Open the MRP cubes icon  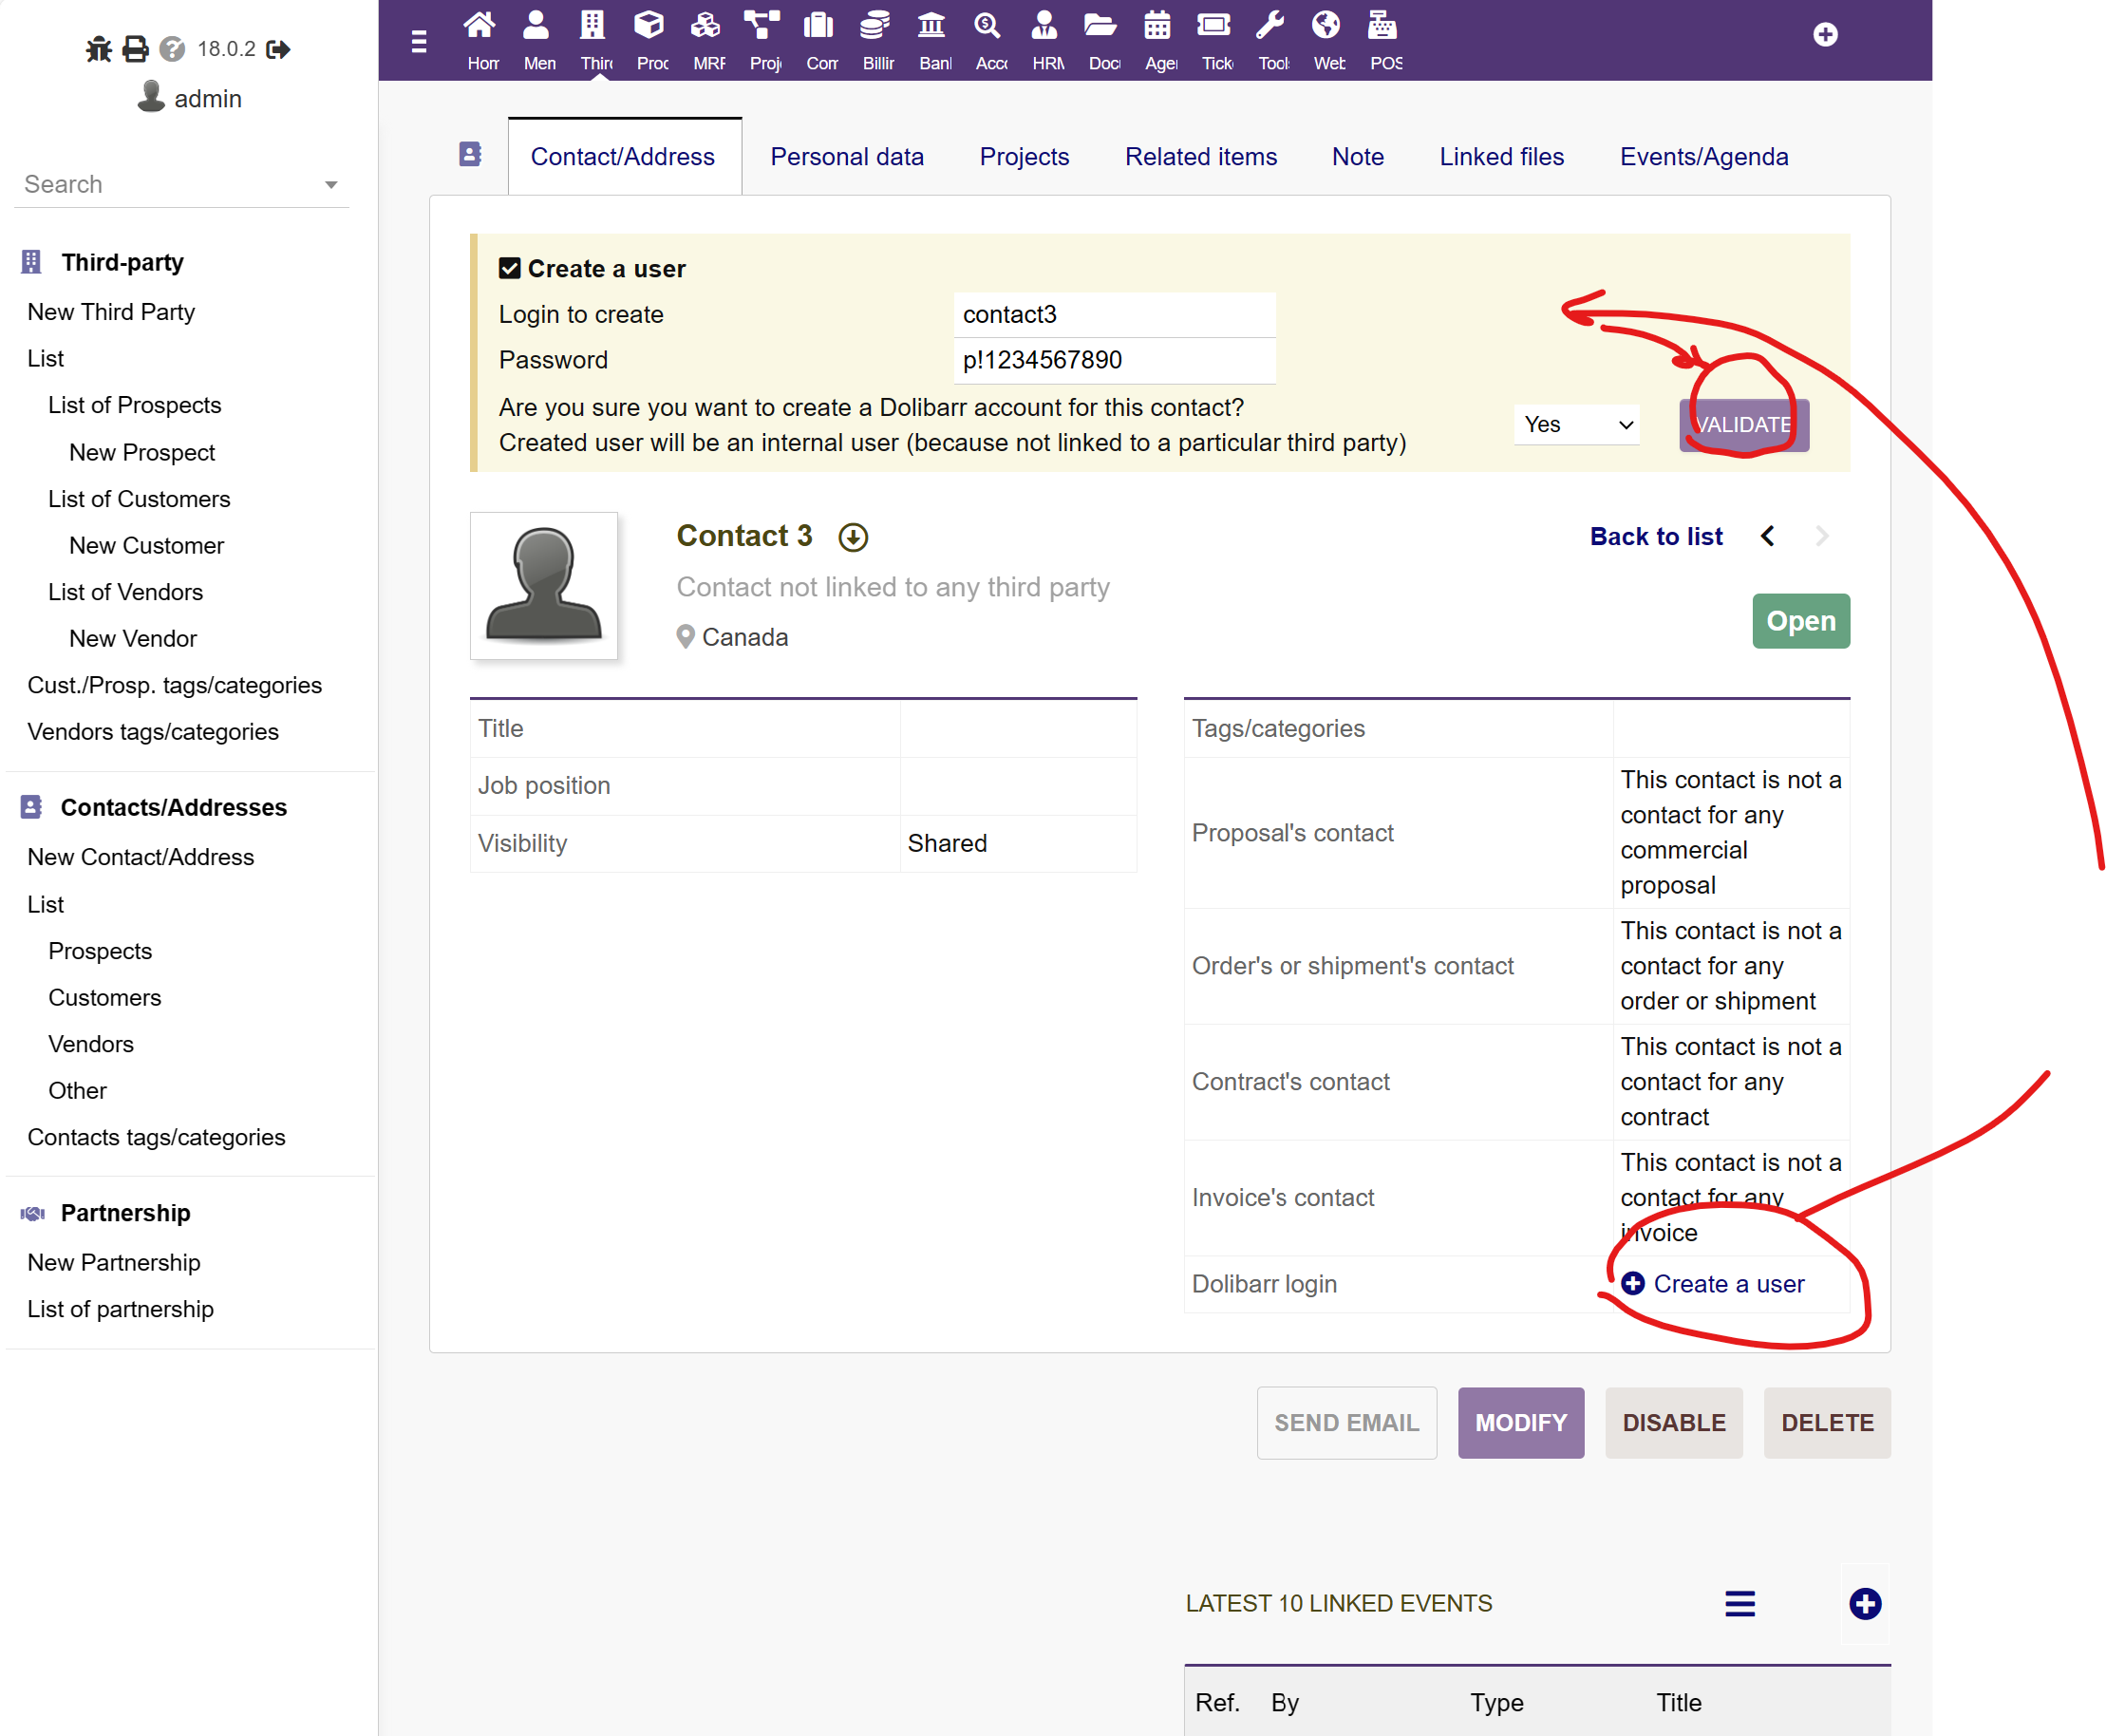click(706, 25)
